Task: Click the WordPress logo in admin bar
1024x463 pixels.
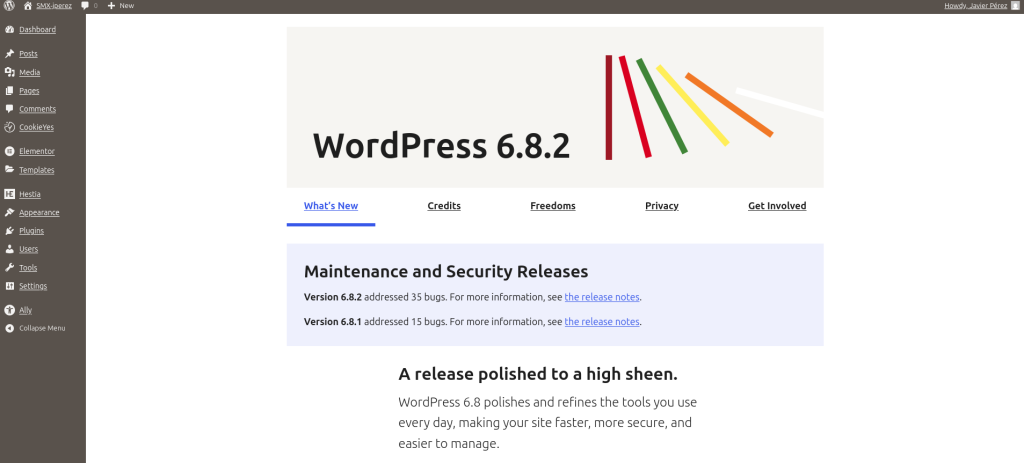Action: point(9,6)
